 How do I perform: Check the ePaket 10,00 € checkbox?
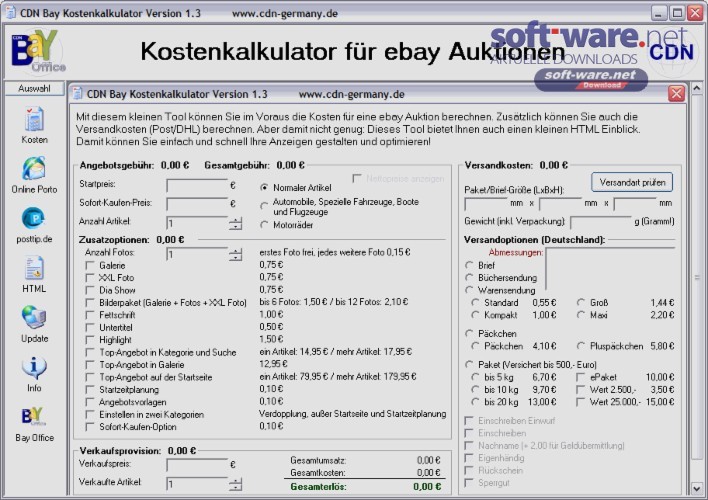pyautogui.click(x=581, y=377)
